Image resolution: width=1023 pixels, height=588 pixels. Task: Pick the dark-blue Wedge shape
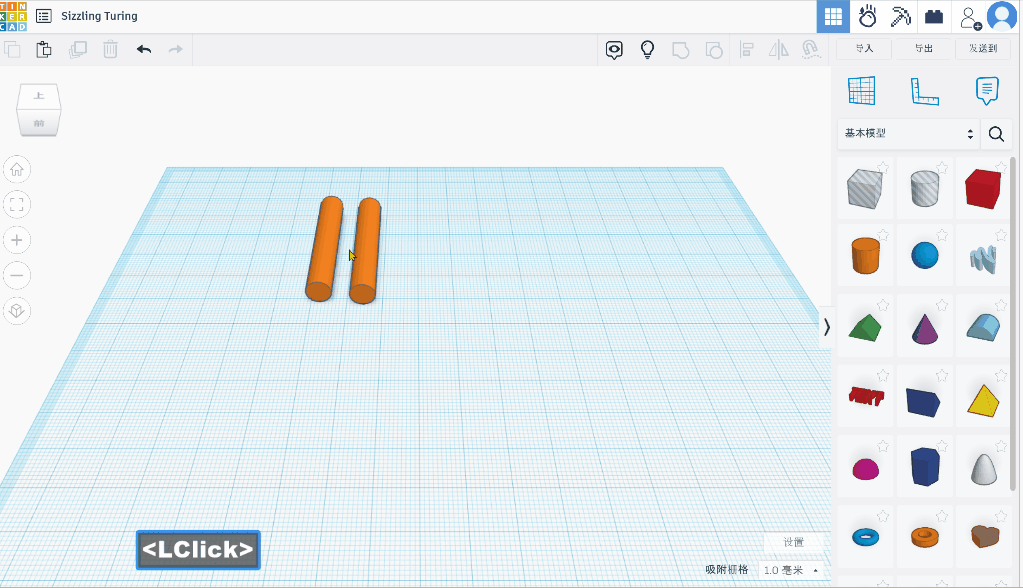coord(923,401)
